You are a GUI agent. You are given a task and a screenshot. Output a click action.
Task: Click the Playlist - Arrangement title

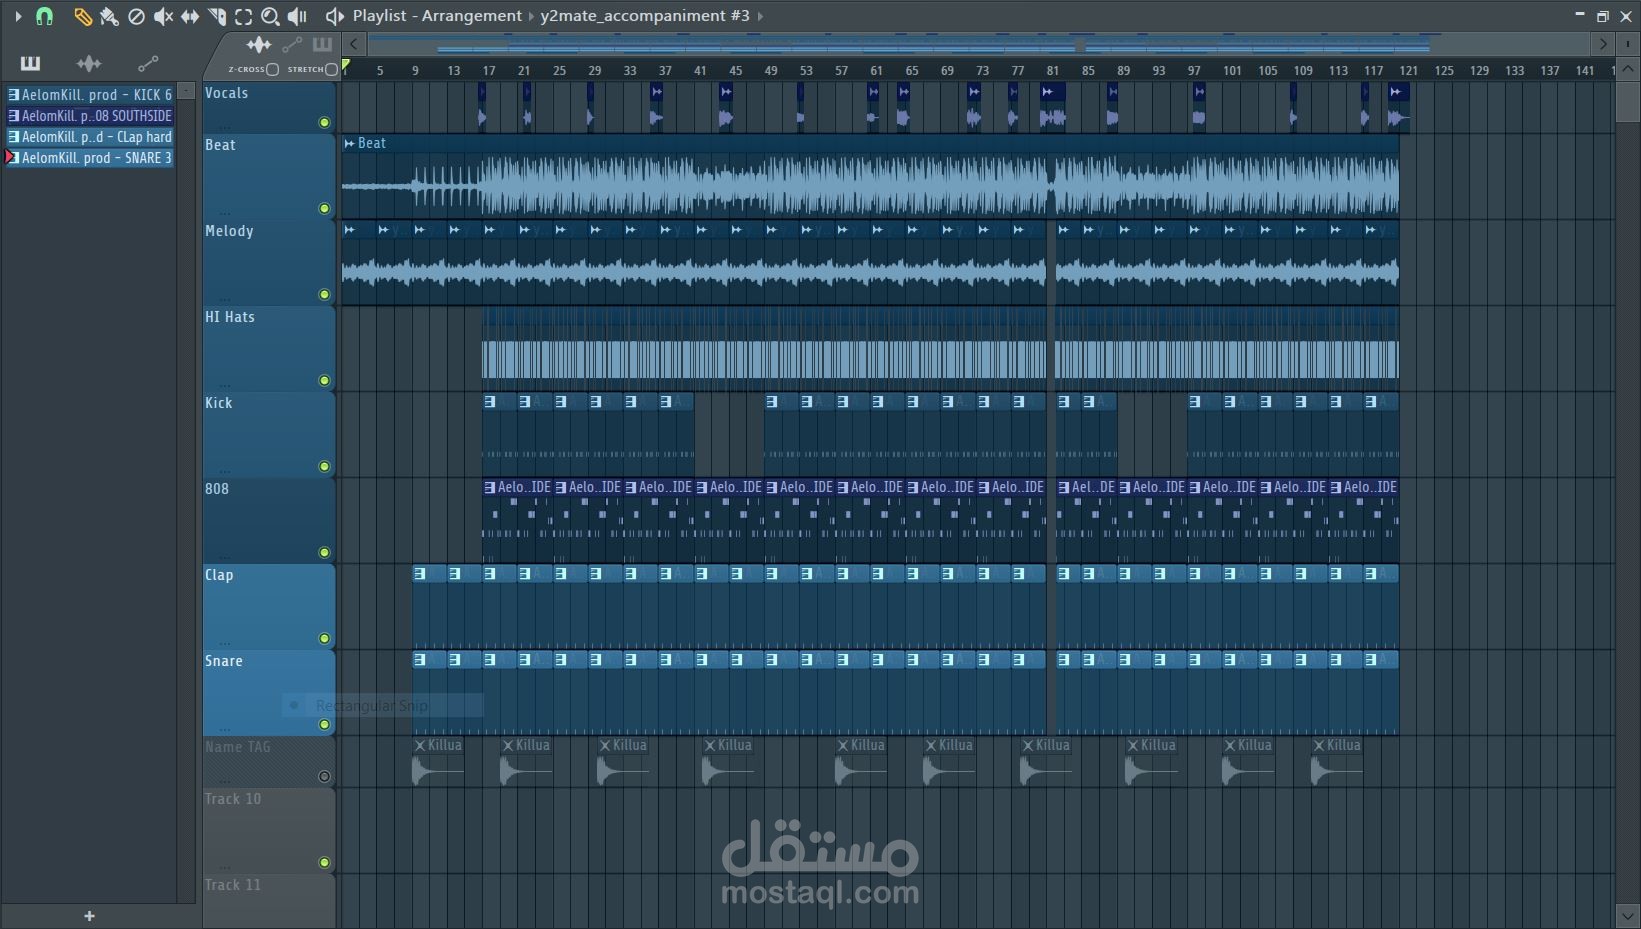pos(437,16)
